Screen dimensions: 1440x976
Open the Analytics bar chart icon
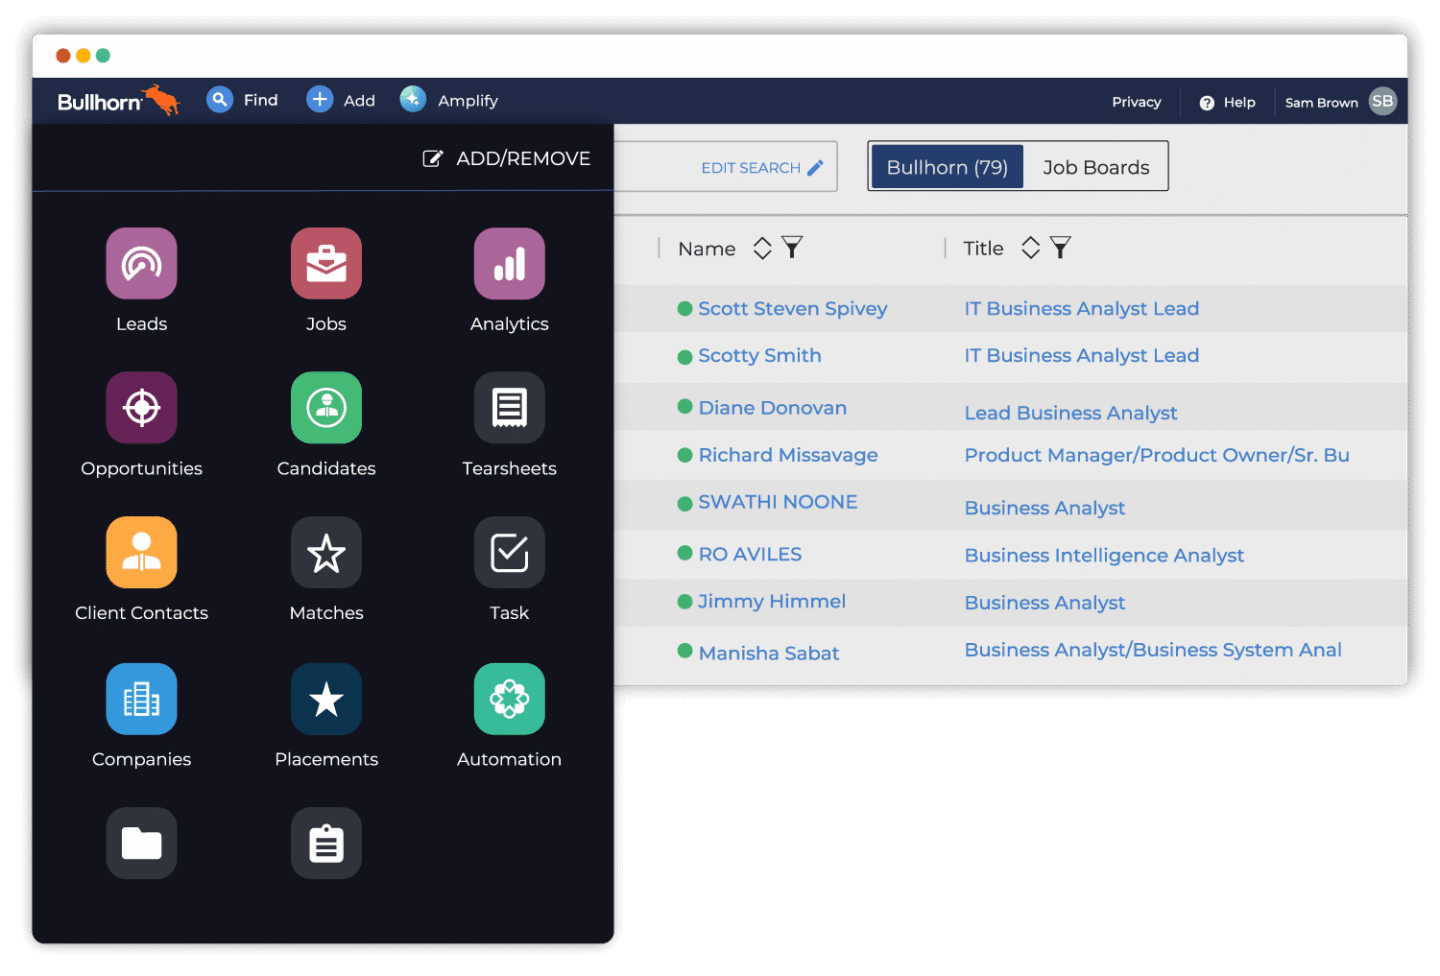[509, 263]
